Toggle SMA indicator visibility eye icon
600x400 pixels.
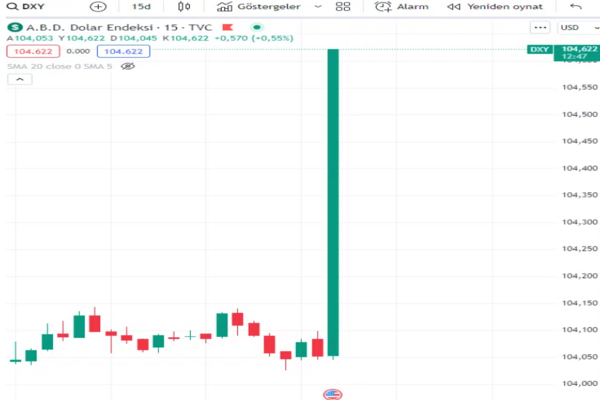click(x=127, y=67)
